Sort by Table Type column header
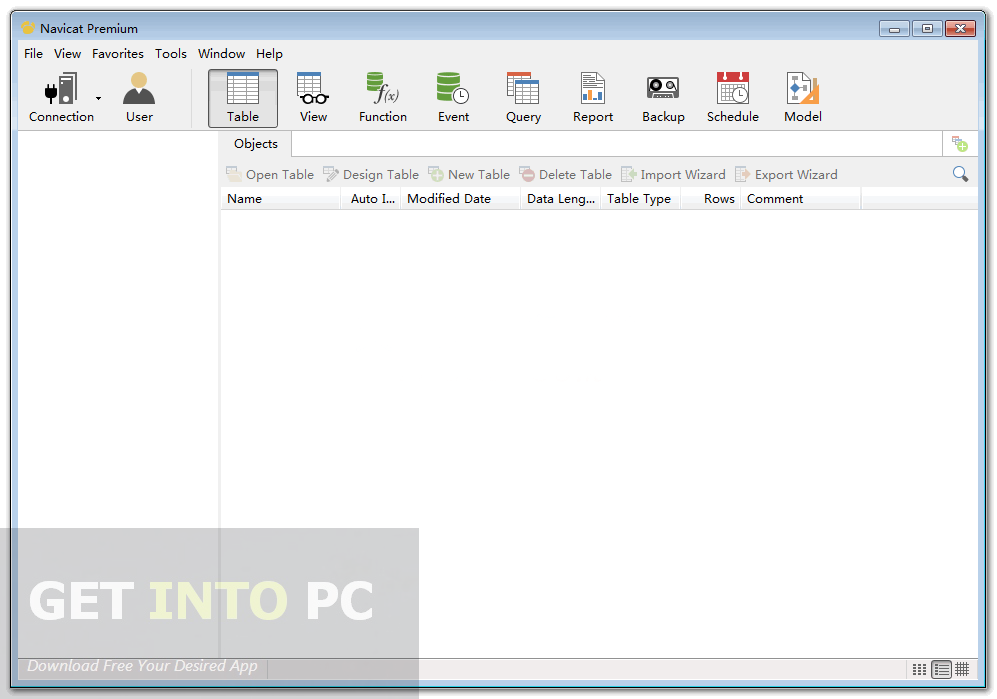Screen dimensions: 997x699 pyautogui.click(x=640, y=198)
